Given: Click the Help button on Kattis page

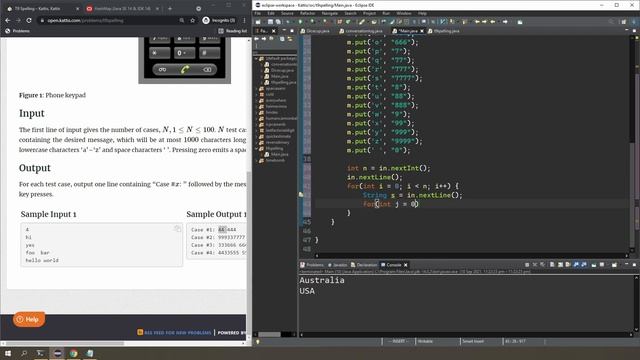Looking at the screenshot, I should [29, 319].
